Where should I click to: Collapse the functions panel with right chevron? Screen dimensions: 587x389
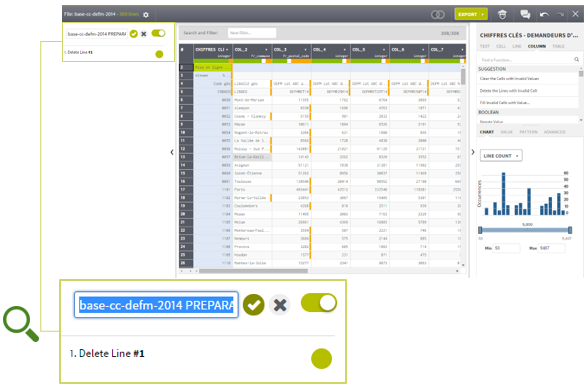point(473,152)
